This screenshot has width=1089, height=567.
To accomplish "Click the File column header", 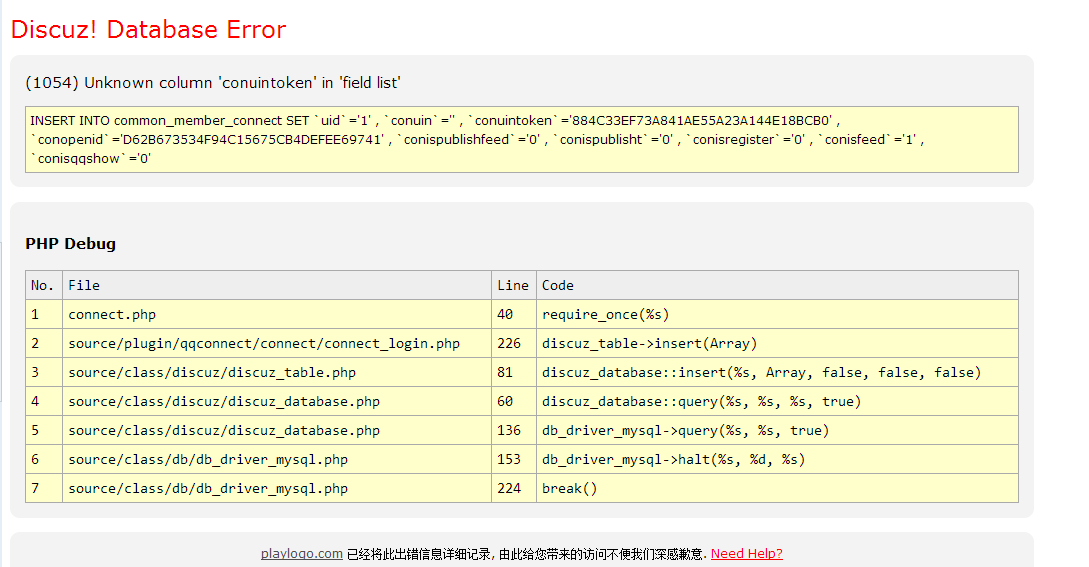I will (x=84, y=285).
